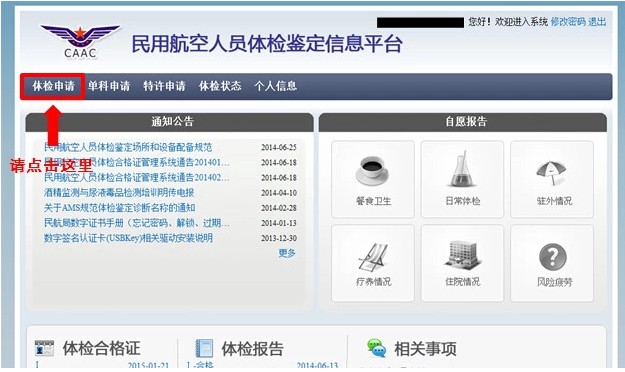The image size is (625, 372).
Task: Click the 更多 more notices link
Action: pos(287,253)
